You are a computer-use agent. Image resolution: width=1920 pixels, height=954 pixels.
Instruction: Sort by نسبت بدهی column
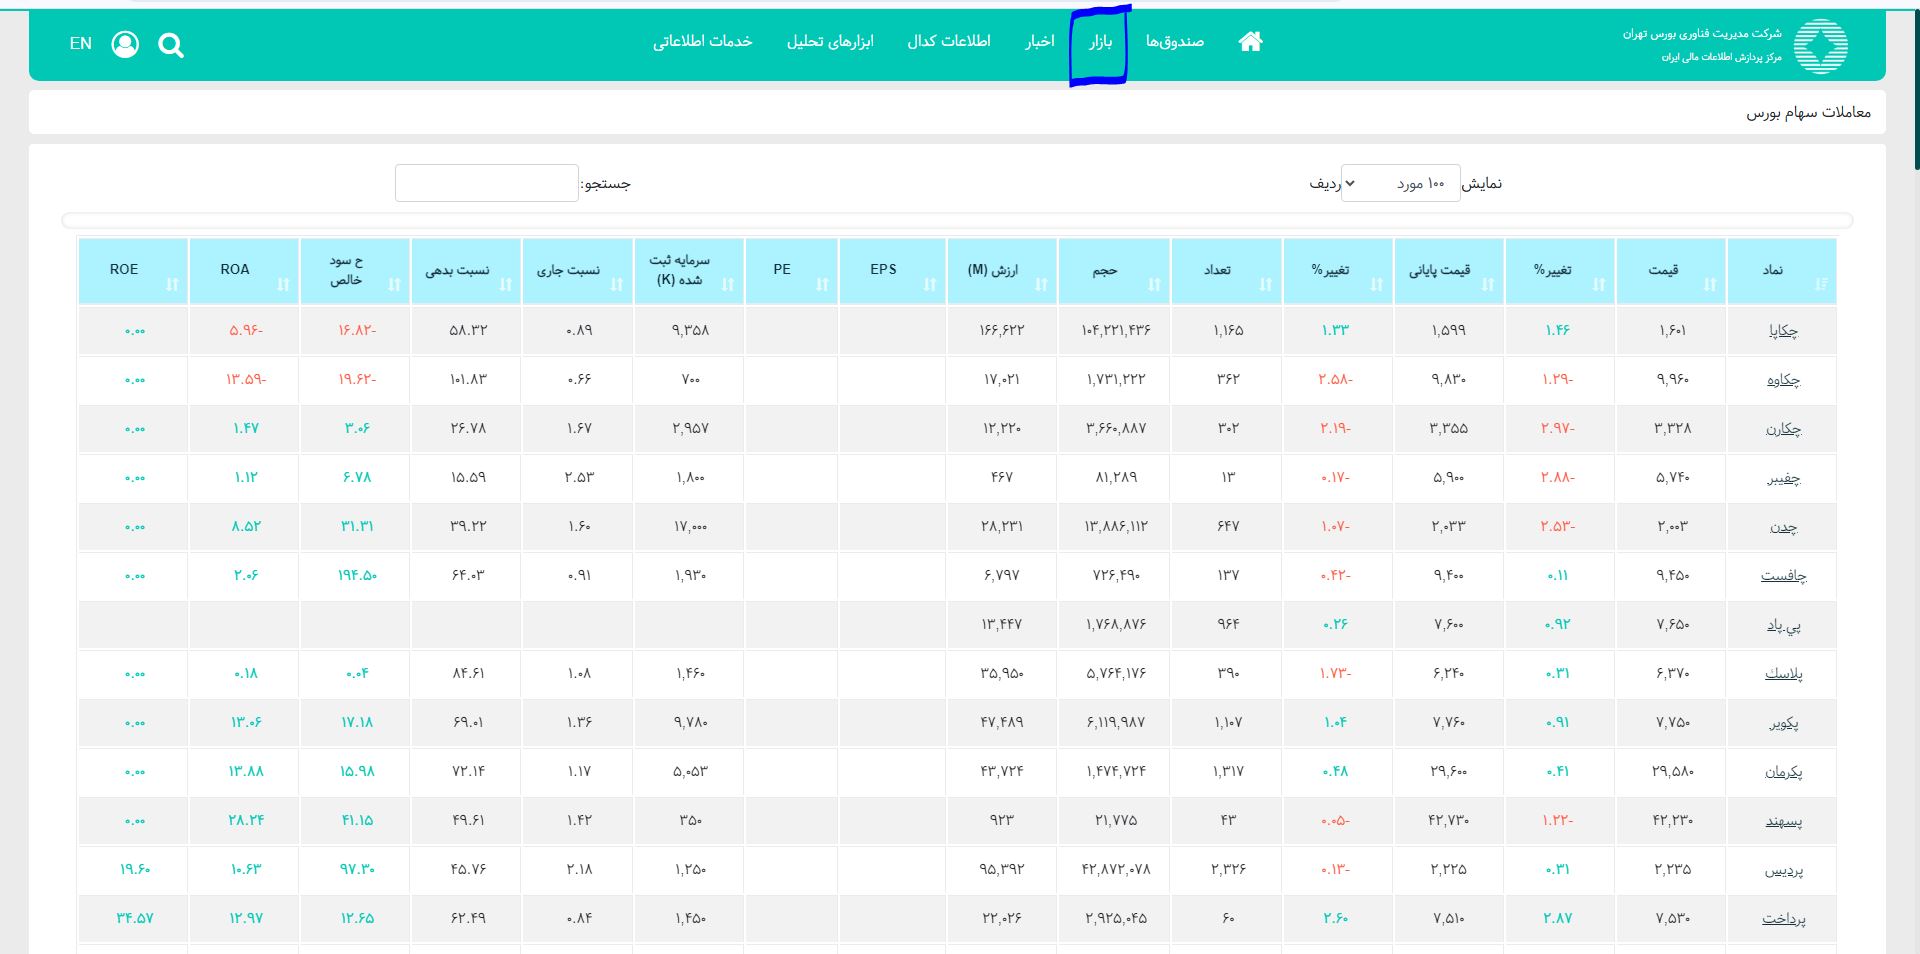(x=466, y=271)
